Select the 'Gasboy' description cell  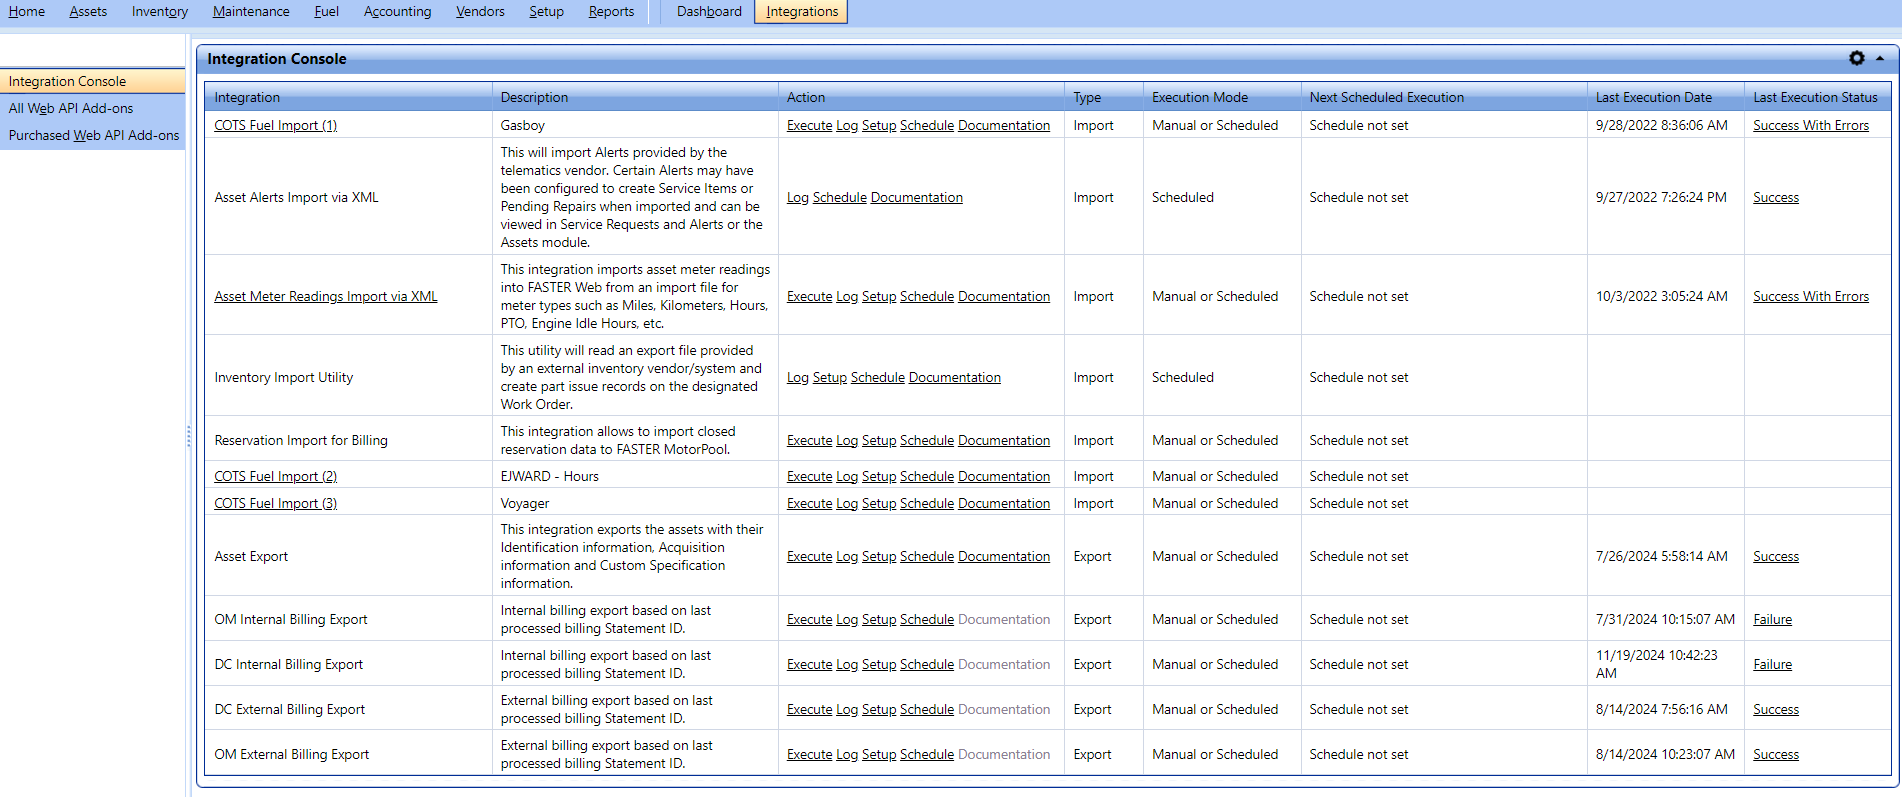click(635, 125)
